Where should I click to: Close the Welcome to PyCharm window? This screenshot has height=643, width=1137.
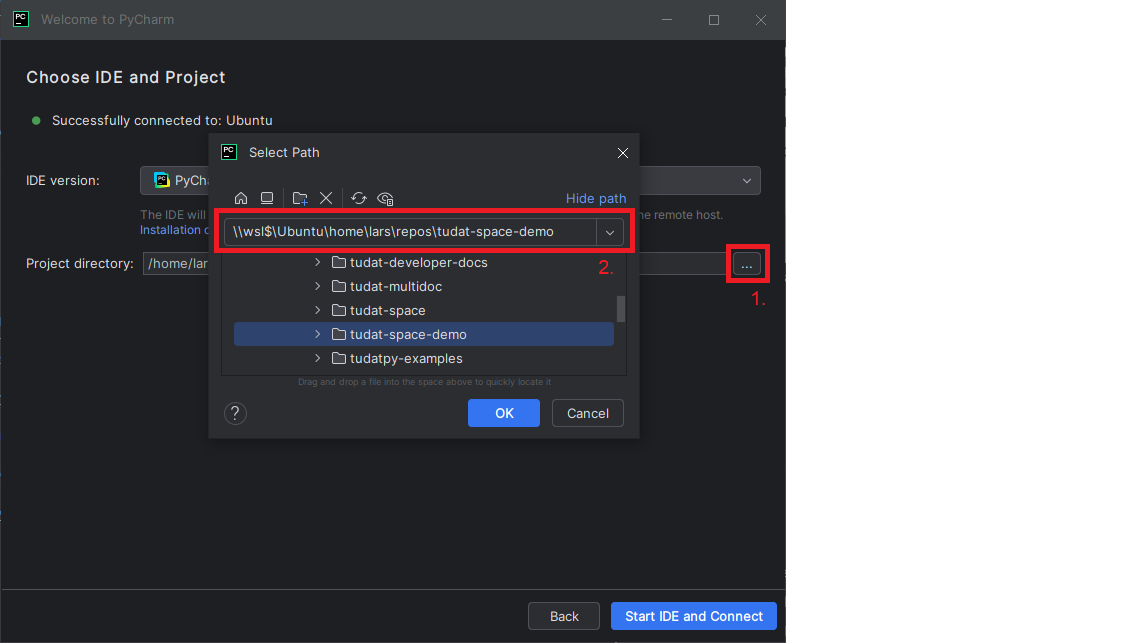click(x=761, y=20)
